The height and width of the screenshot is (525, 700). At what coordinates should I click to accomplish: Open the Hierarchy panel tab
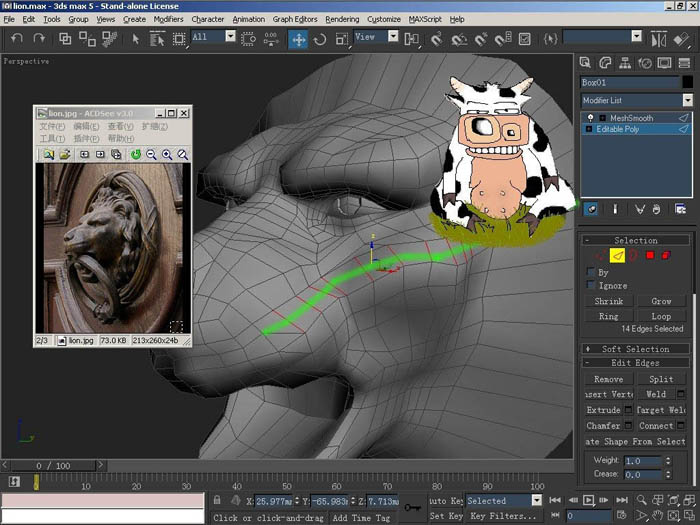[625, 63]
